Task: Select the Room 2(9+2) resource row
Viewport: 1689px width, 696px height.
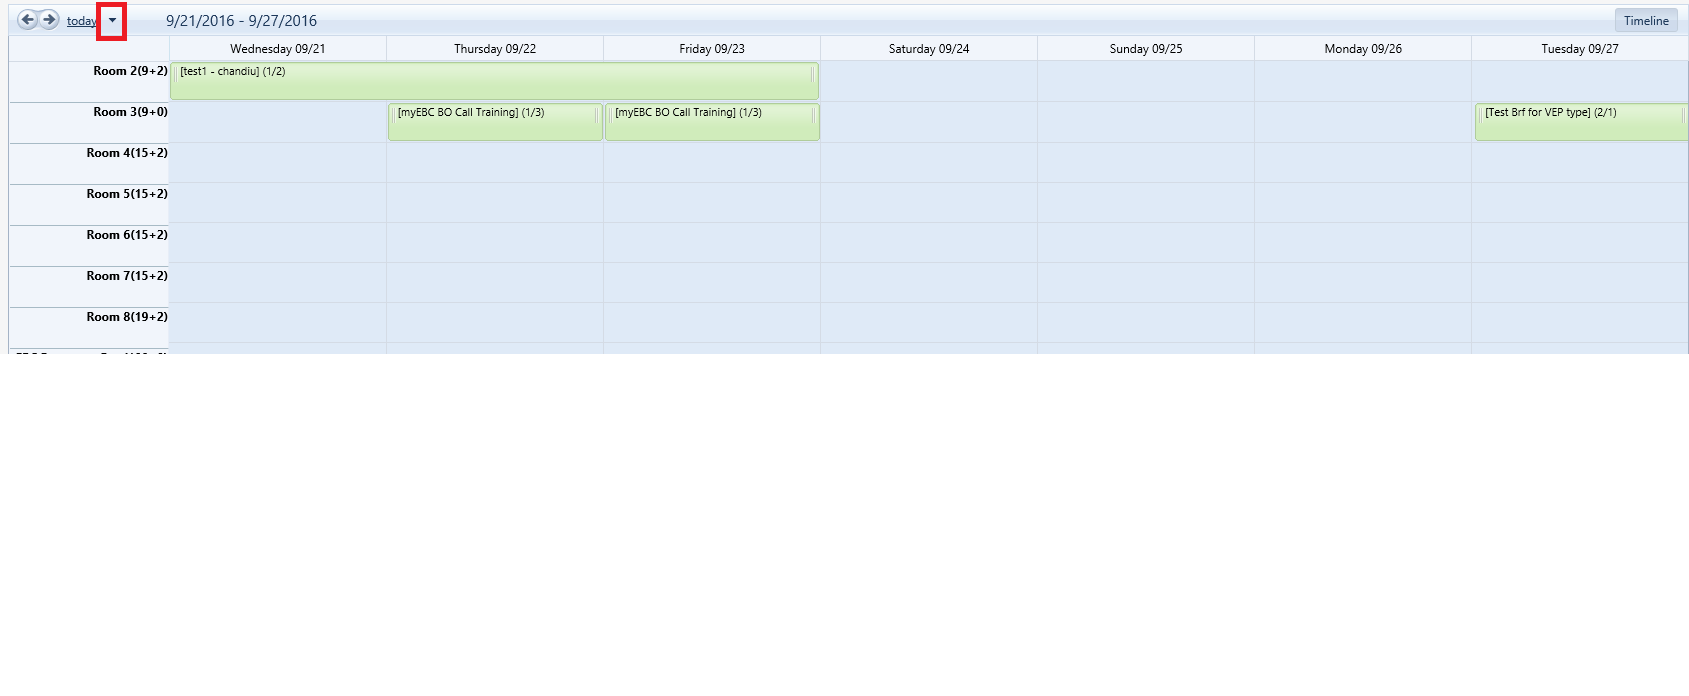Action: point(130,71)
